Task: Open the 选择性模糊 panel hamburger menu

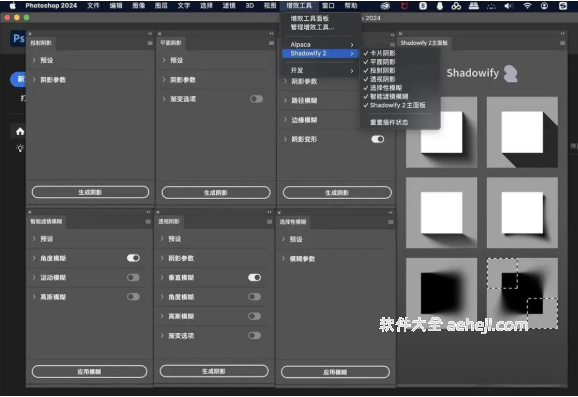Action: tap(391, 222)
